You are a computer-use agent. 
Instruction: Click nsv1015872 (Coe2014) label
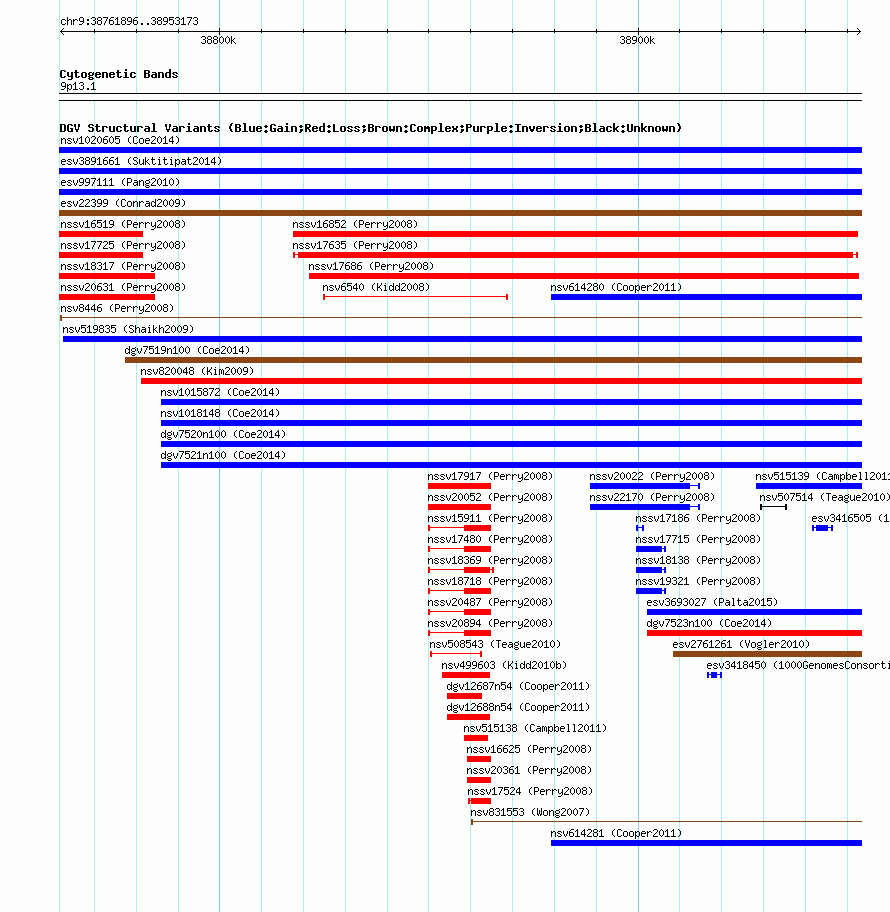click(x=220, y=391)
